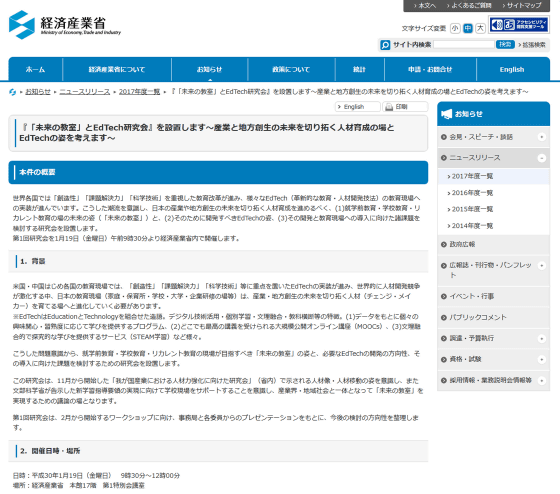The height and width of the screenshot is (494, 560).
Task: Open the サイトマップ link
Action: (522, 5)
